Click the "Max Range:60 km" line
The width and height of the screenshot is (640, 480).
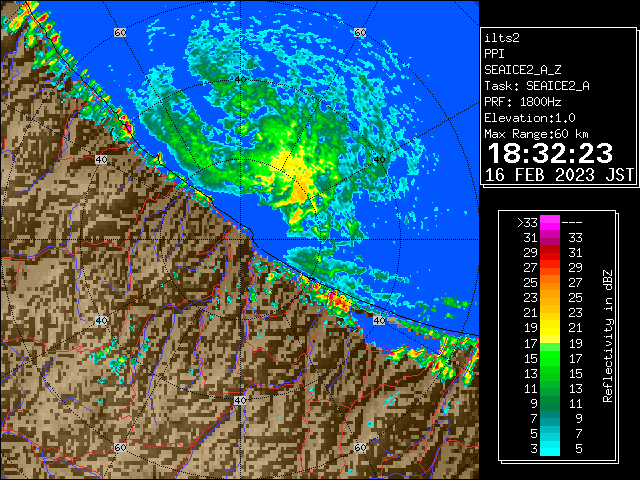coord(536,134)
